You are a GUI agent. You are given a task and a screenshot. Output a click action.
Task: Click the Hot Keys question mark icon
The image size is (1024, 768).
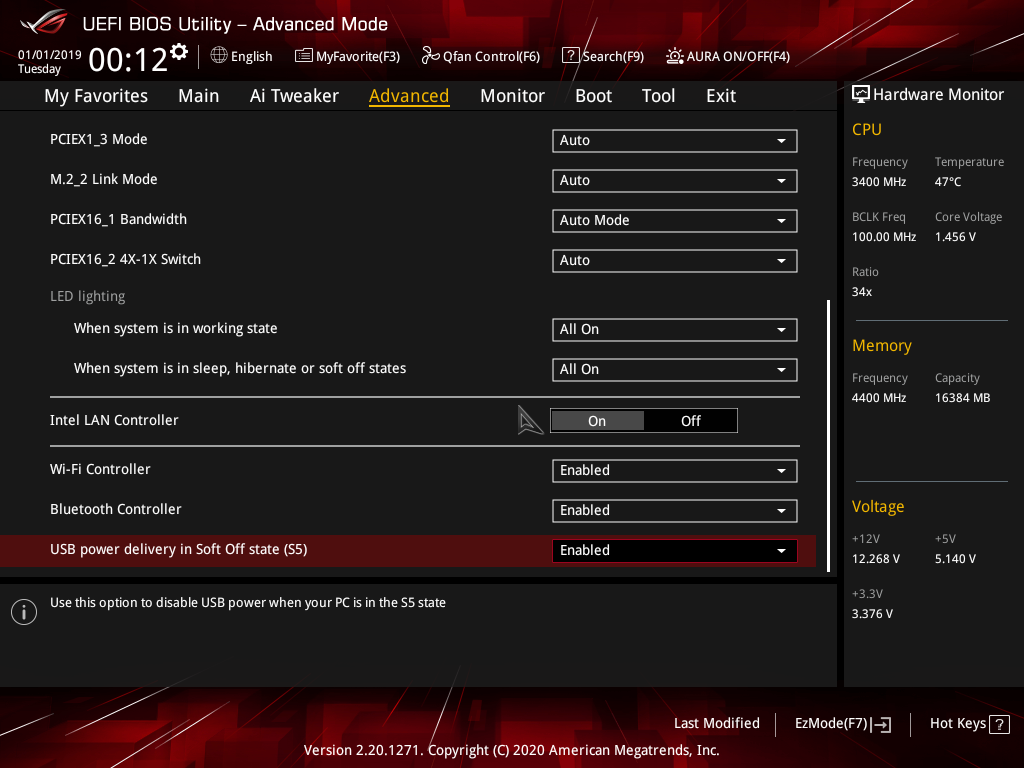tap(999, 724)
